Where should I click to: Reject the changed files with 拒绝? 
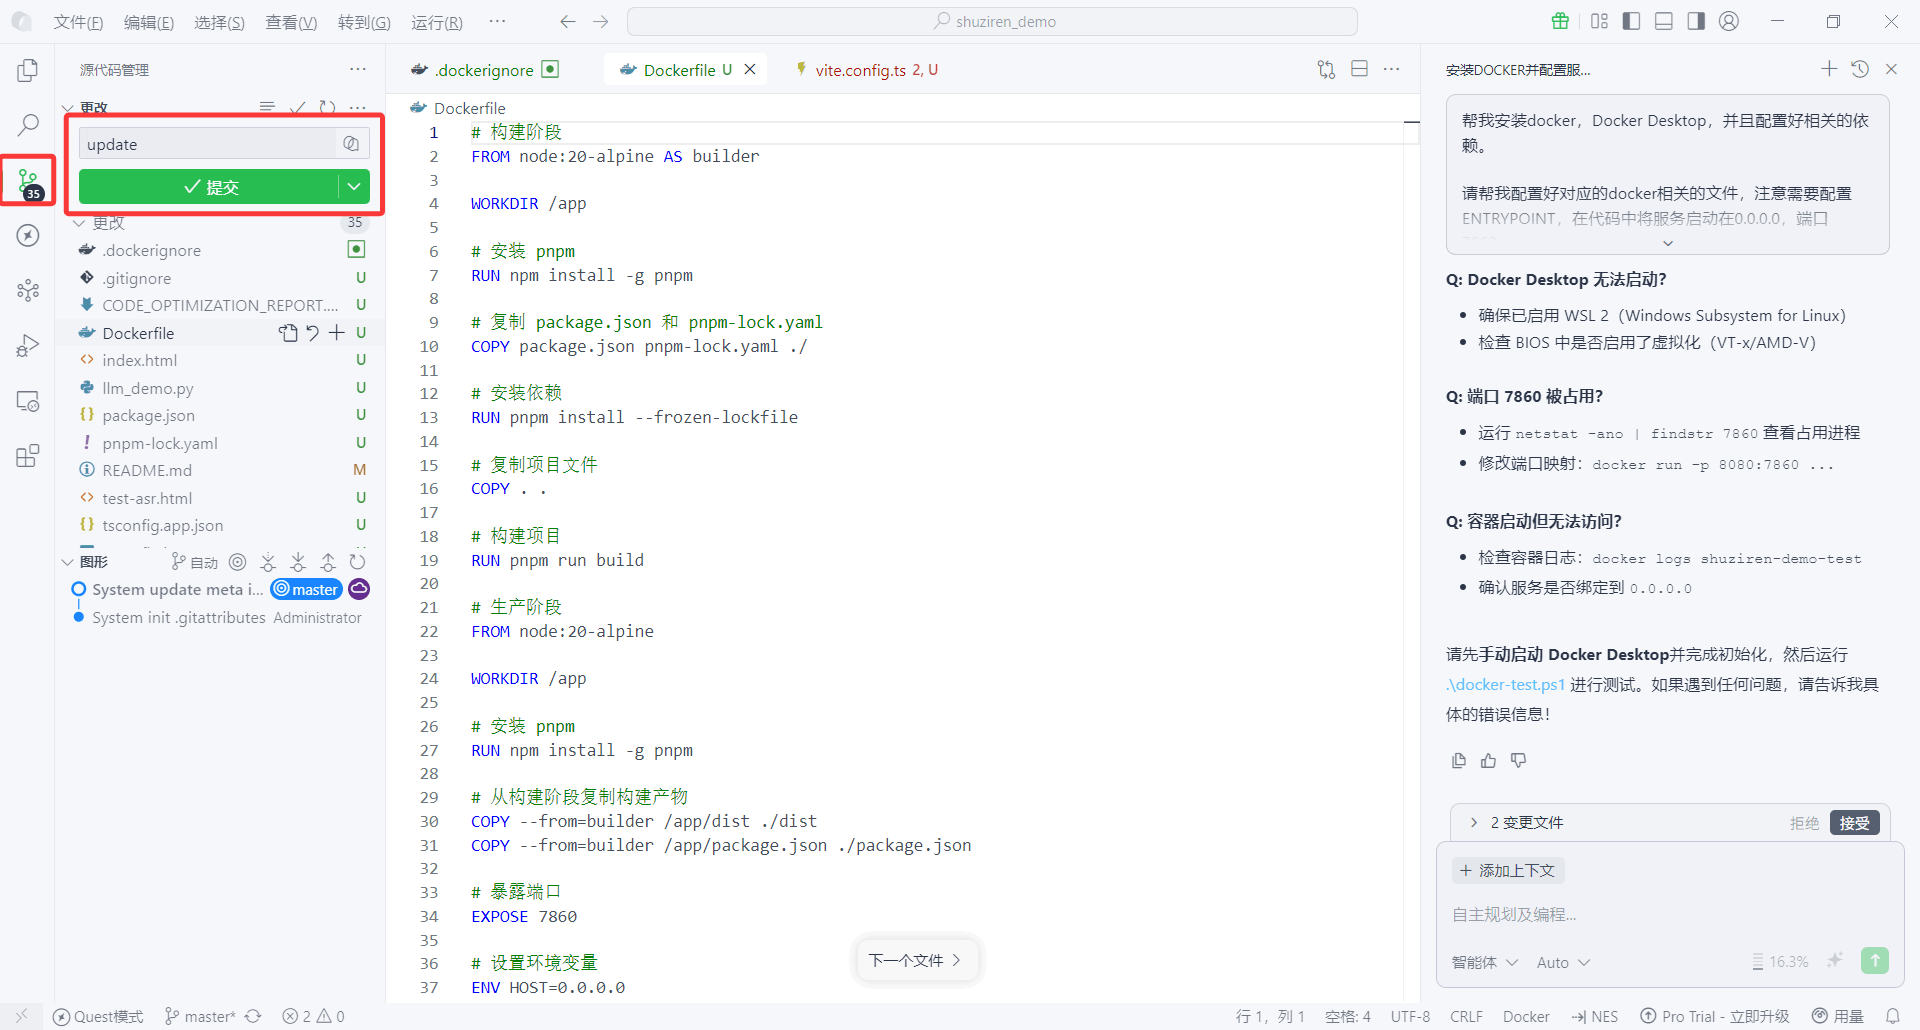click(1804, 822)
